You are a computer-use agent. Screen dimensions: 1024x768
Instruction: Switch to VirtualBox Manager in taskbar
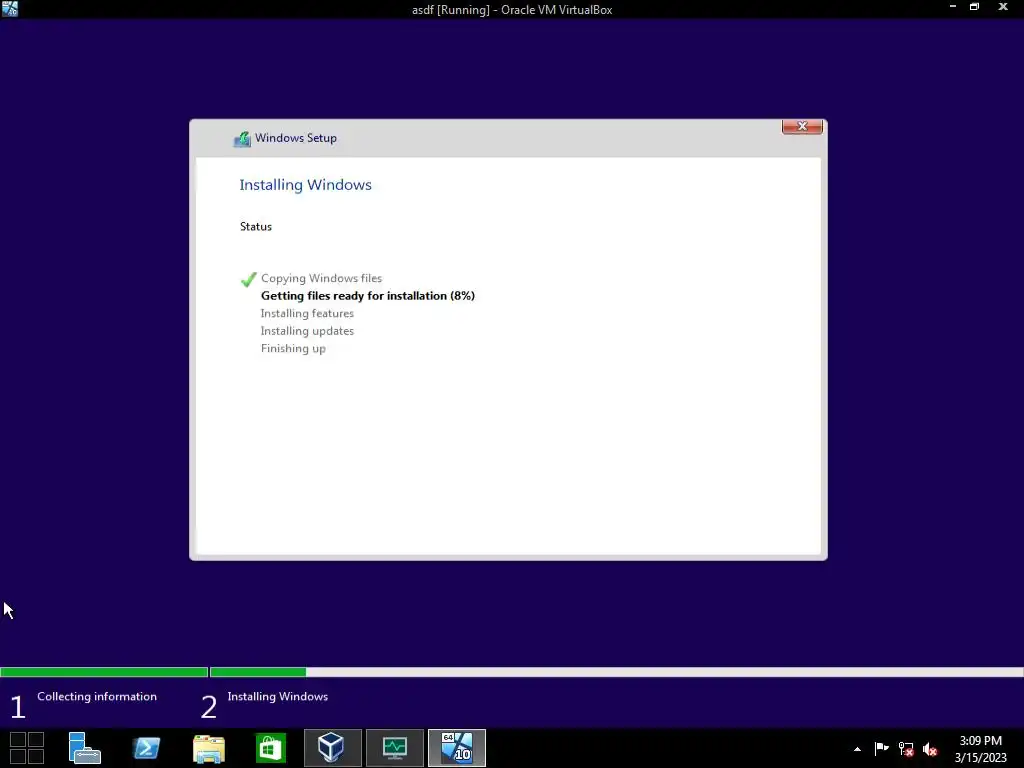pos(332,748)
